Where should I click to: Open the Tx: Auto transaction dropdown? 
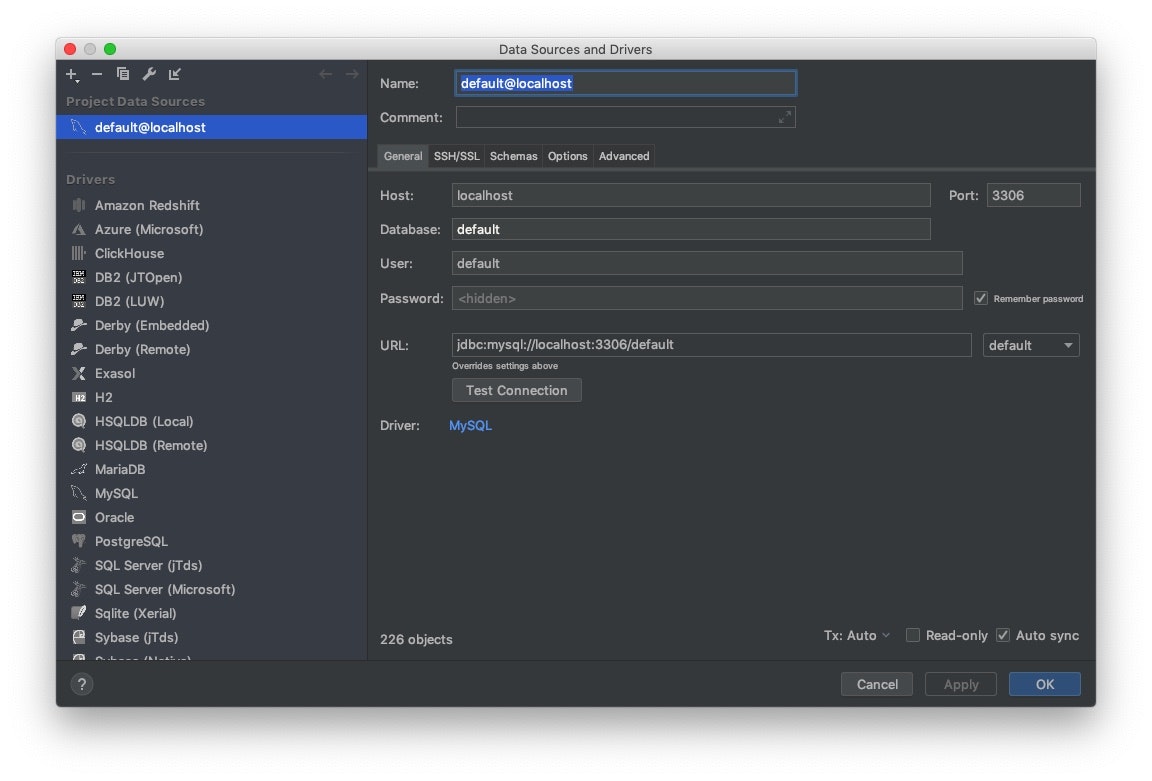pyautogui.click(x=857, y=636)
